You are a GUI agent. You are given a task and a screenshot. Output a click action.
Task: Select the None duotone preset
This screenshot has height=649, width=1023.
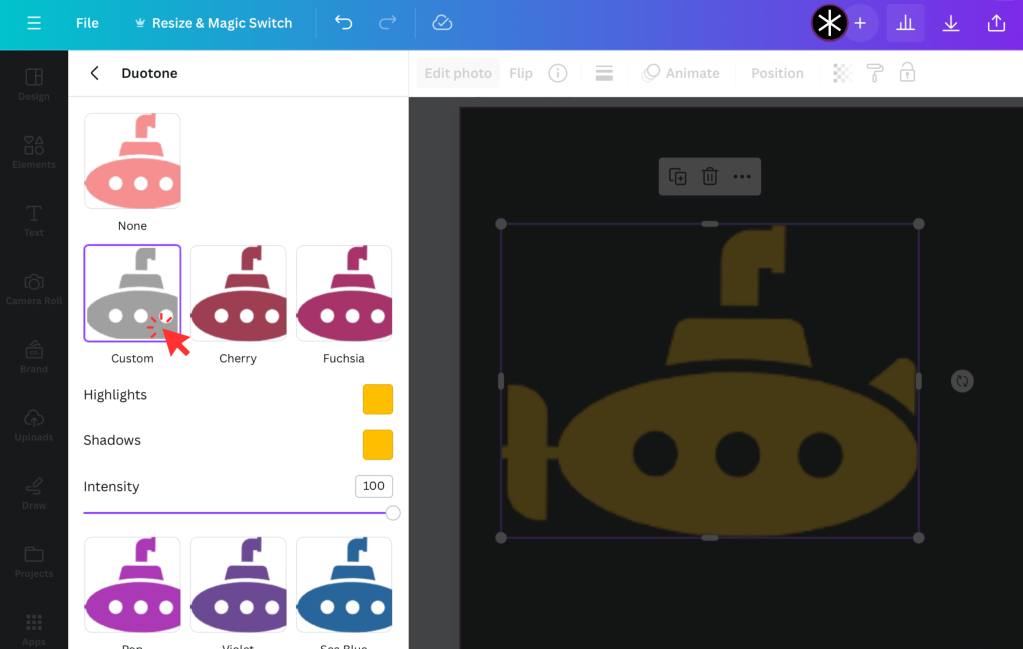132,161
